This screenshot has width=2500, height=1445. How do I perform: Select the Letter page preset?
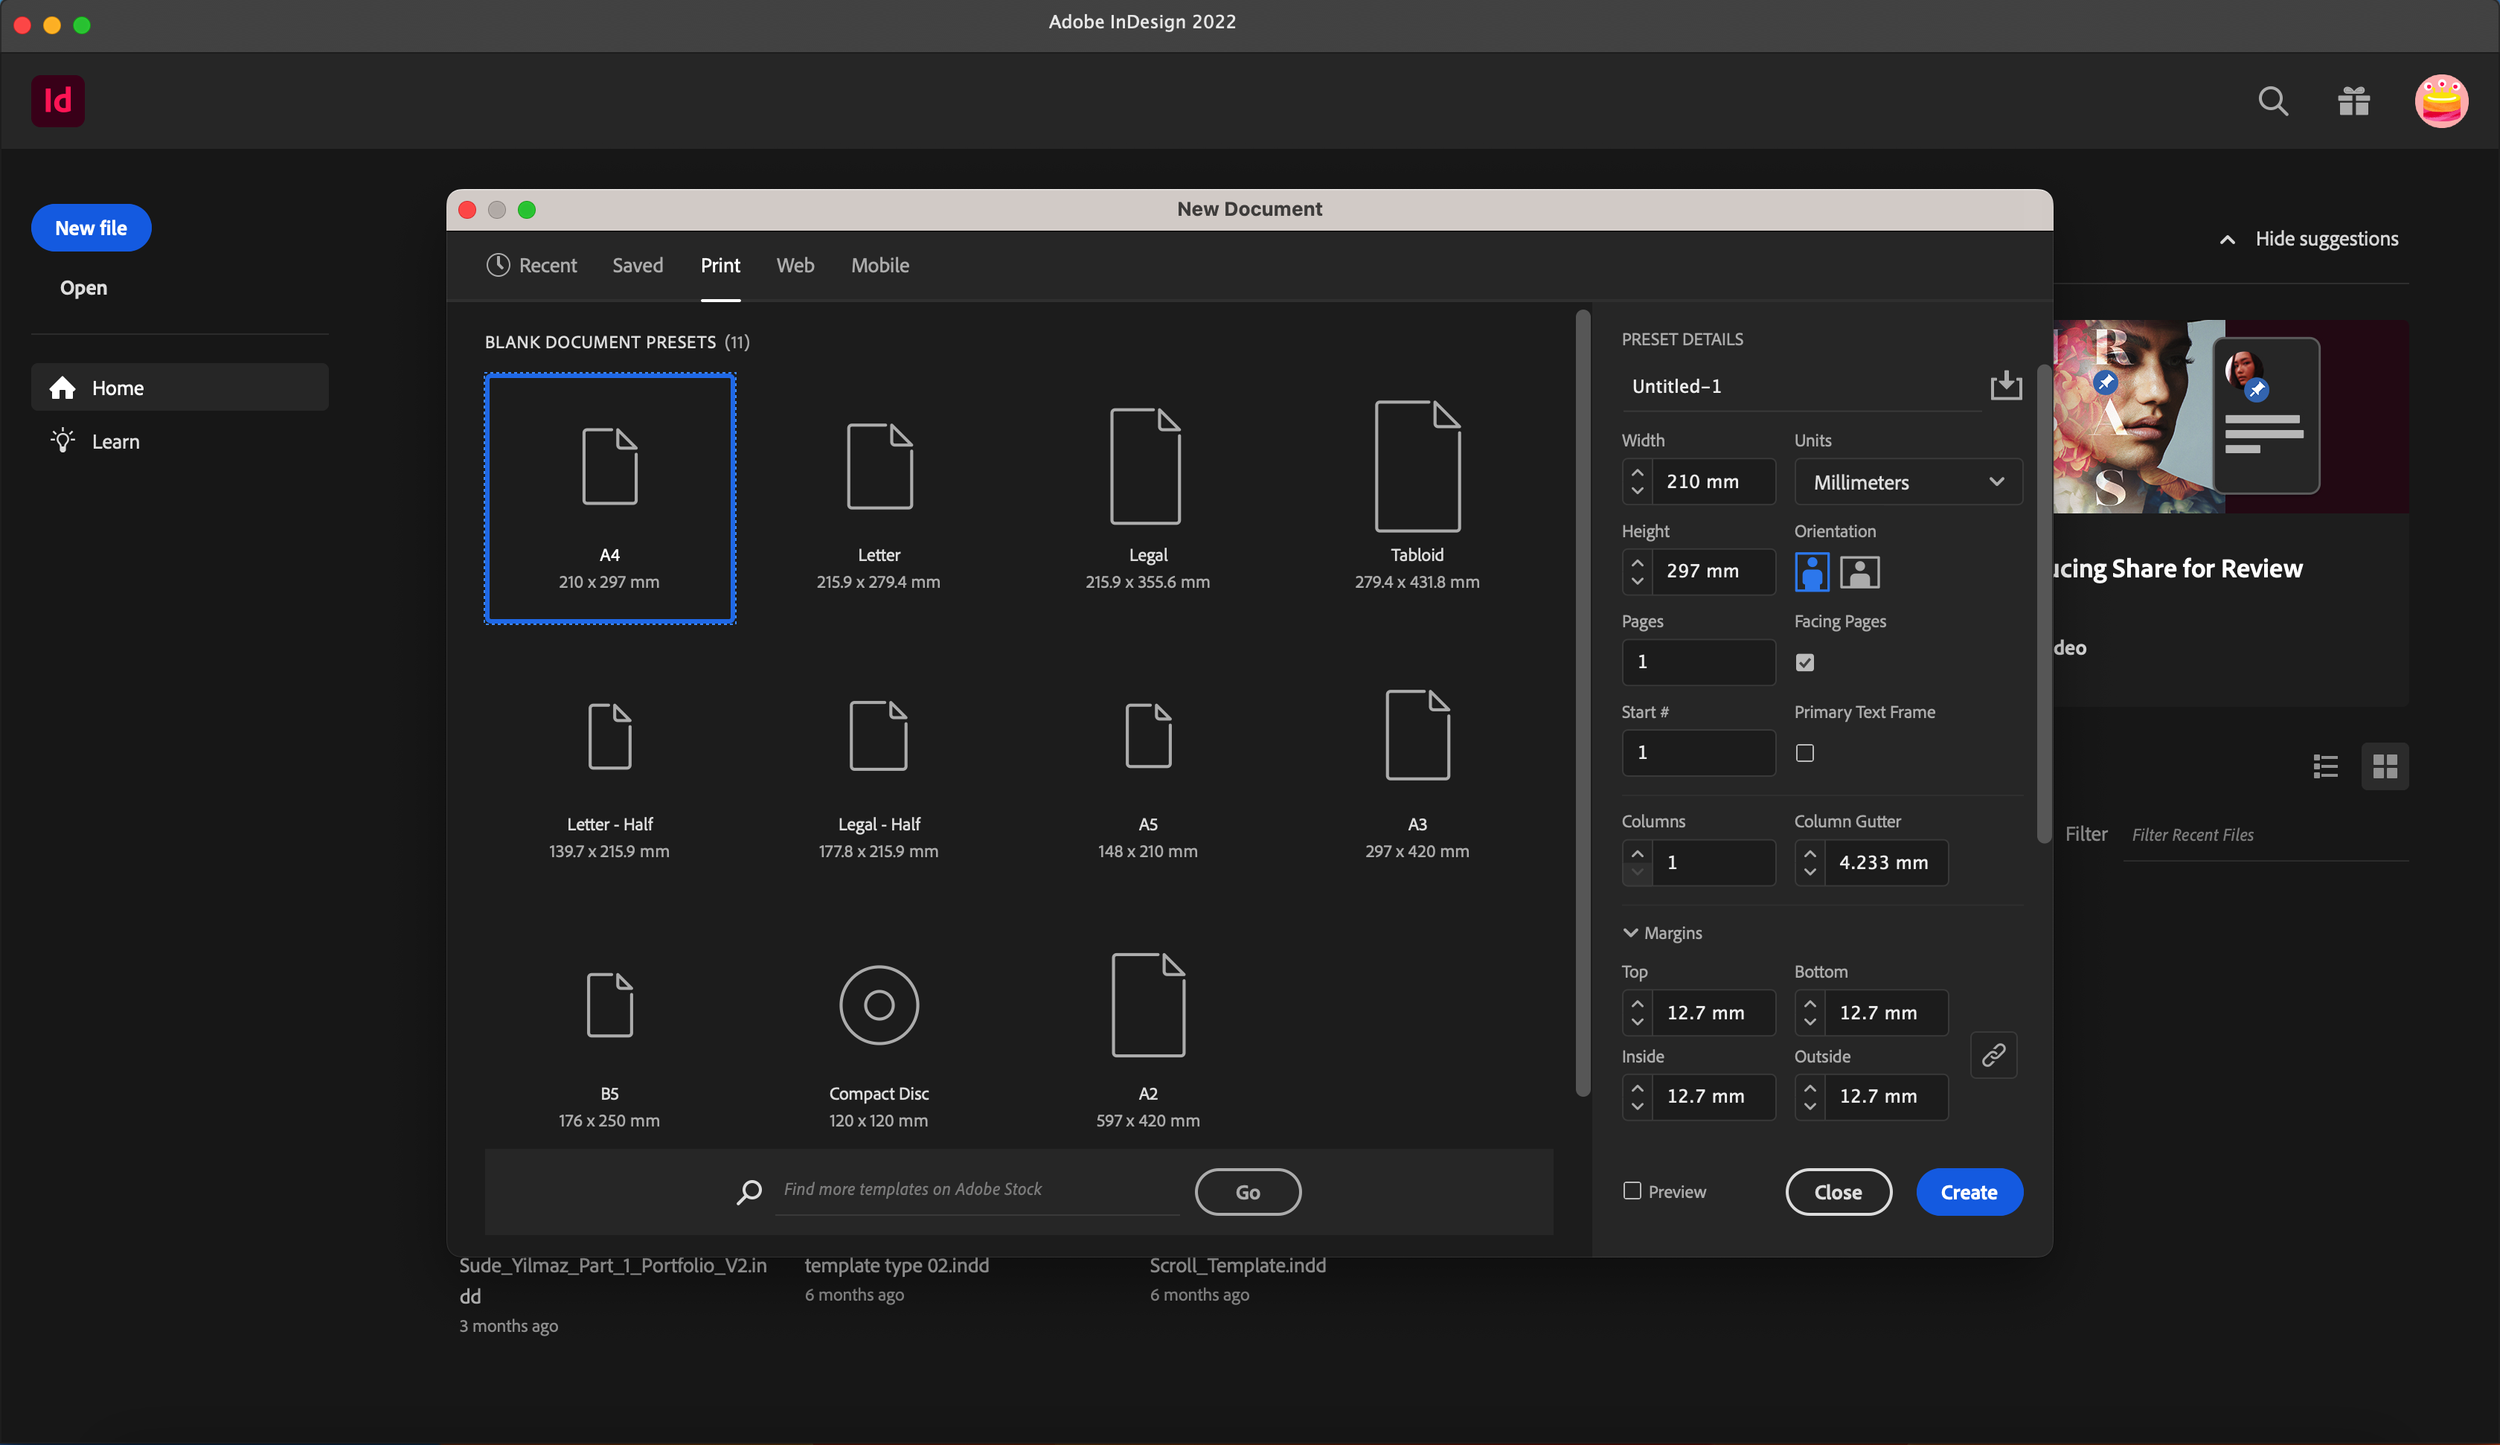coord(879,498)
